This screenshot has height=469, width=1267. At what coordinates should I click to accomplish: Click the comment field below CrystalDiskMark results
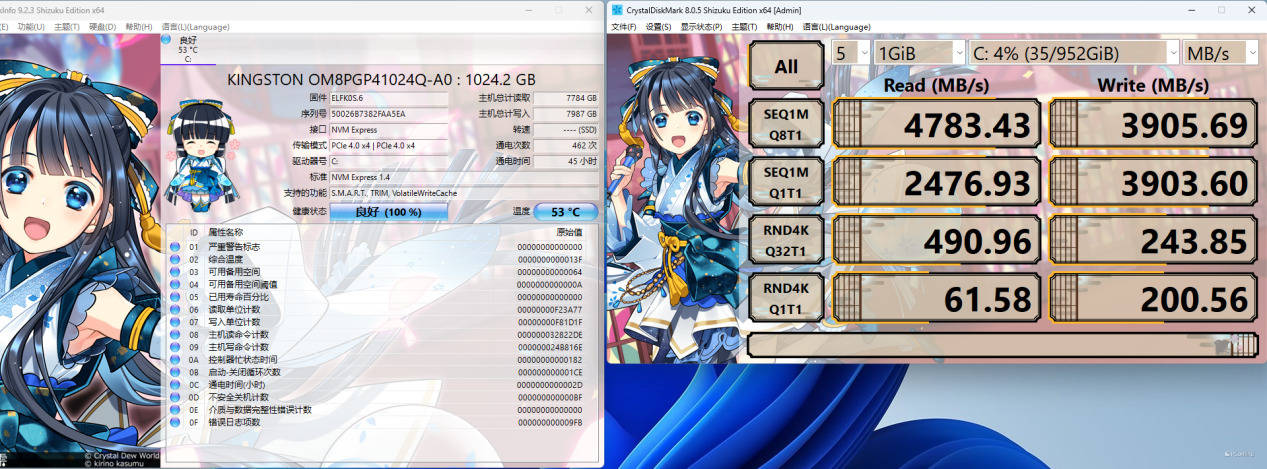[x=1003, y=345]
